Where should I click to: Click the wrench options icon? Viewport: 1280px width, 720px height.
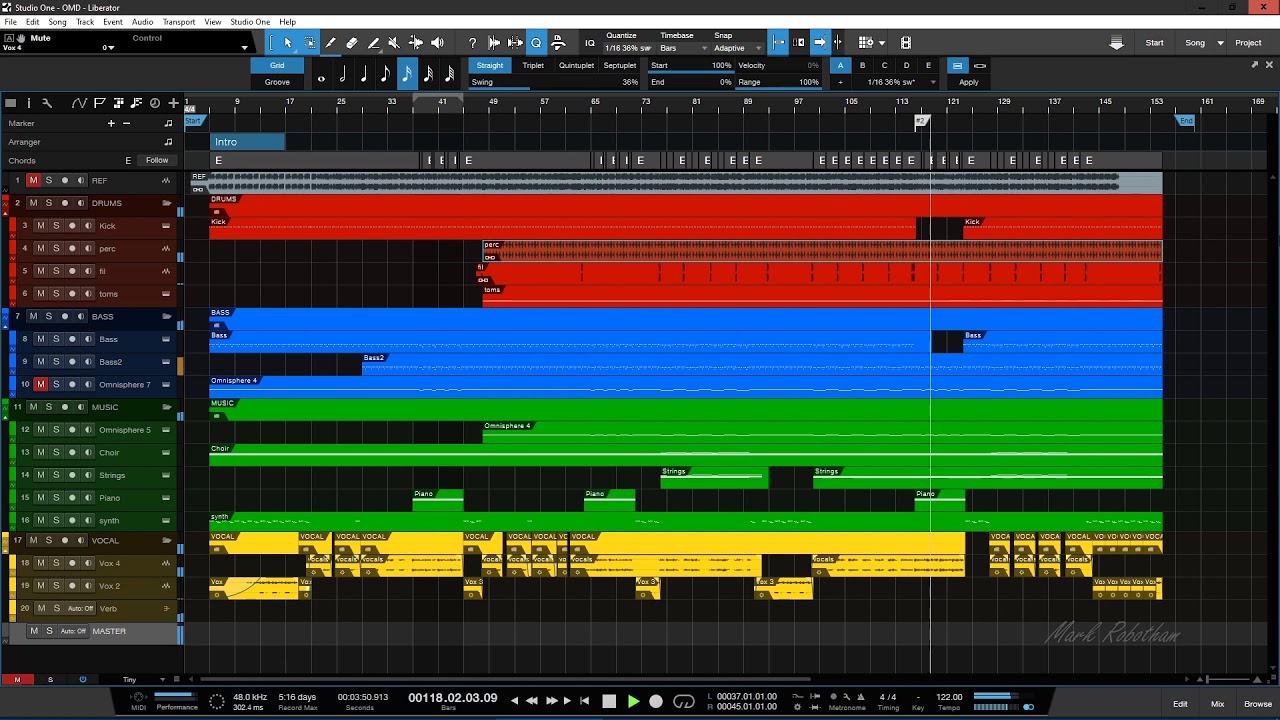pyautogui.click(x=46, y=103)
